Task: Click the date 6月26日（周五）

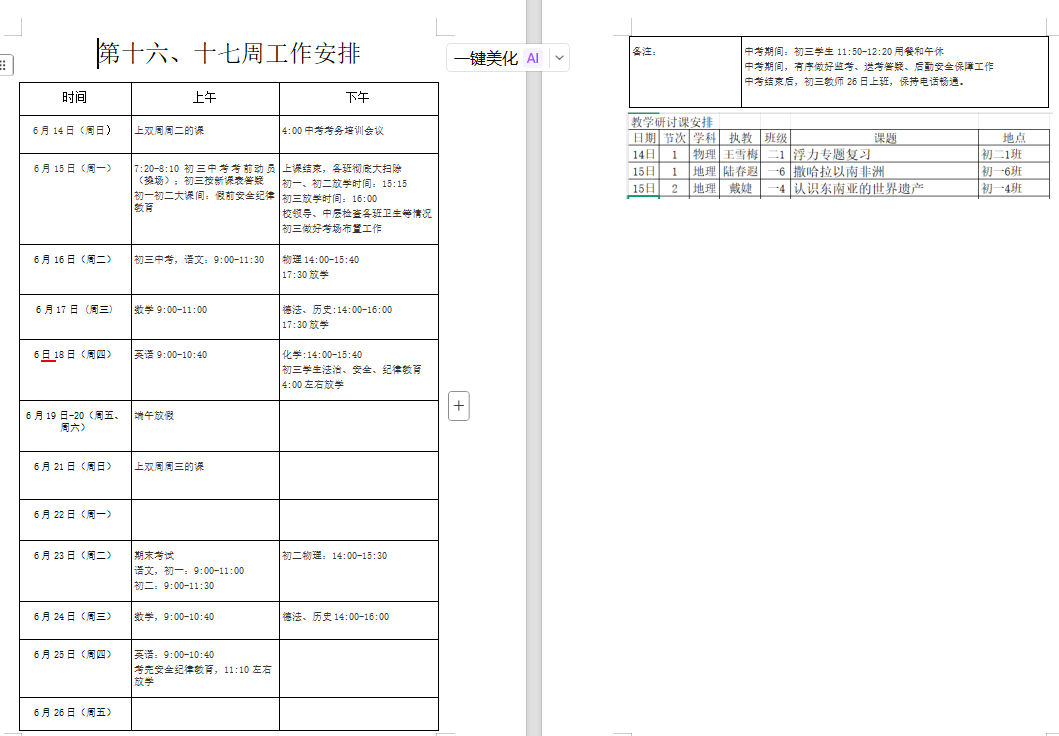Action: 73,712
